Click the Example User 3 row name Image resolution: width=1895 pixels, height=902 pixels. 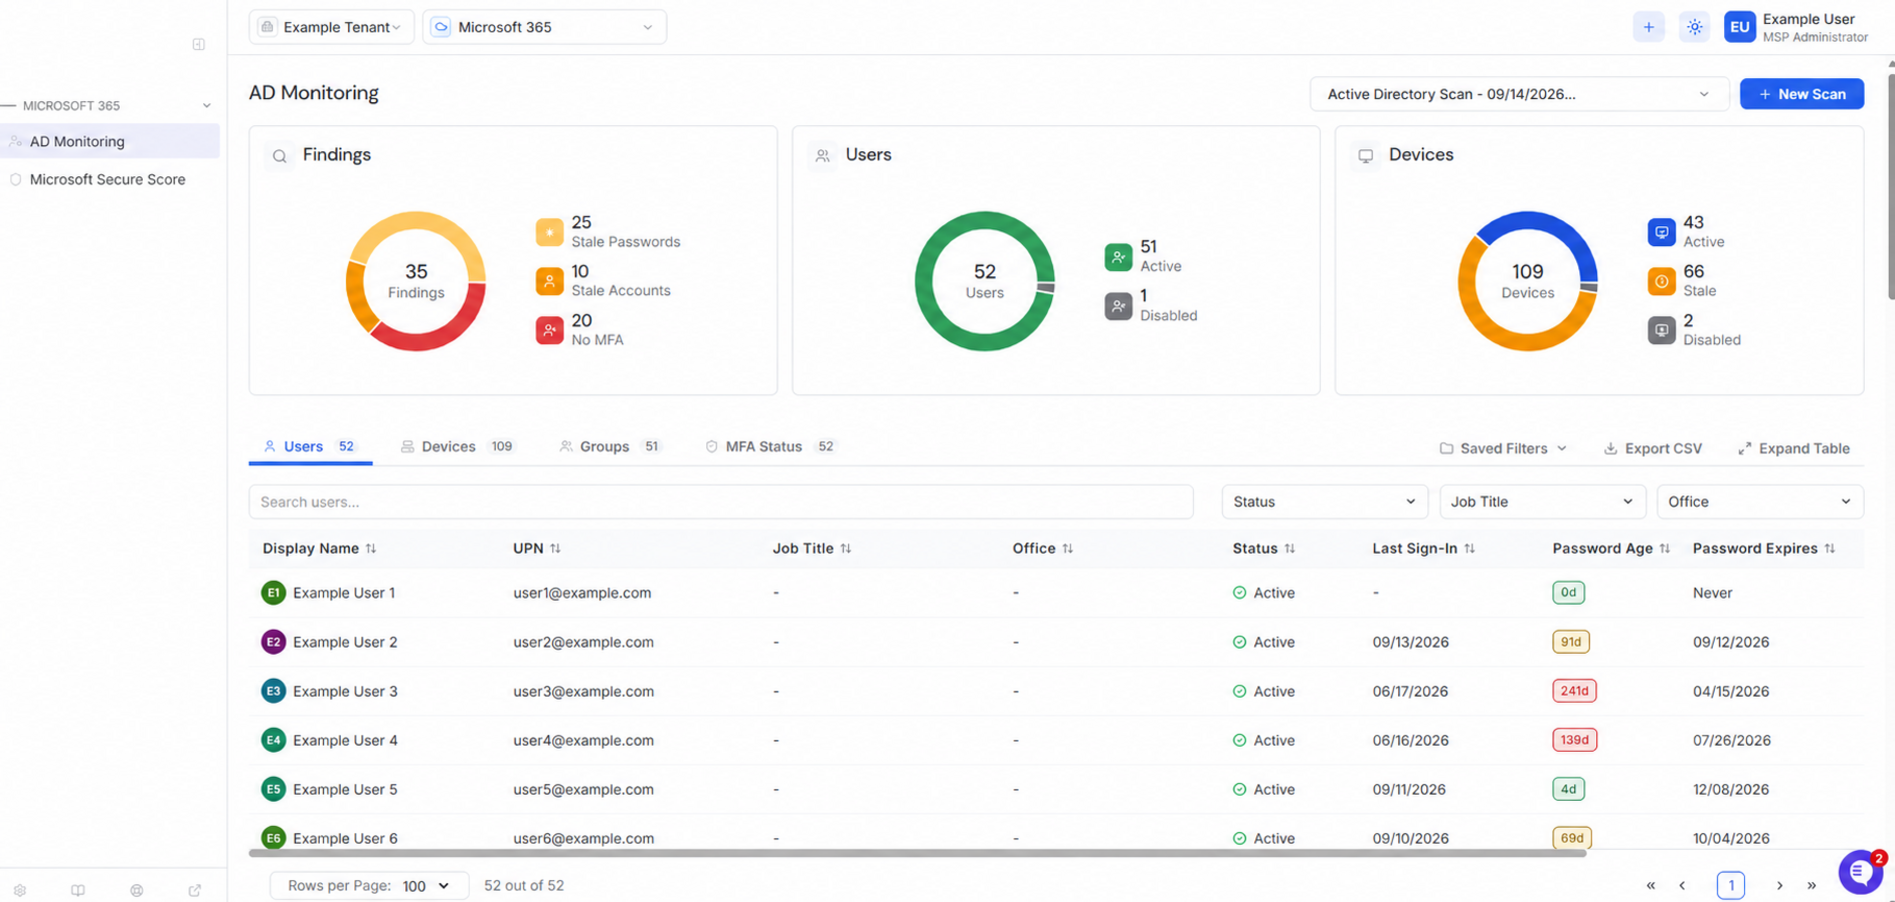pyautogui.click(x=345, y=691)
